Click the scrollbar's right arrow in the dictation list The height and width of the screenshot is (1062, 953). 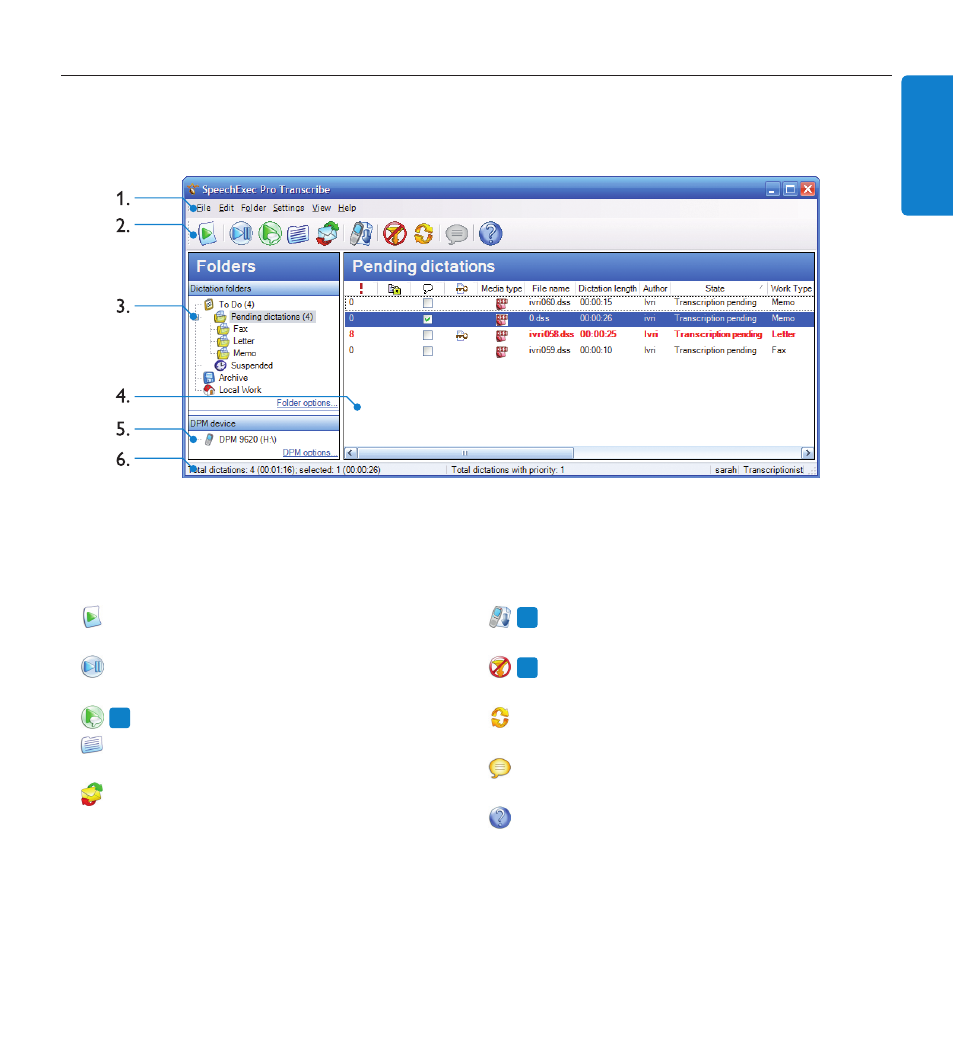coord(807,453)
